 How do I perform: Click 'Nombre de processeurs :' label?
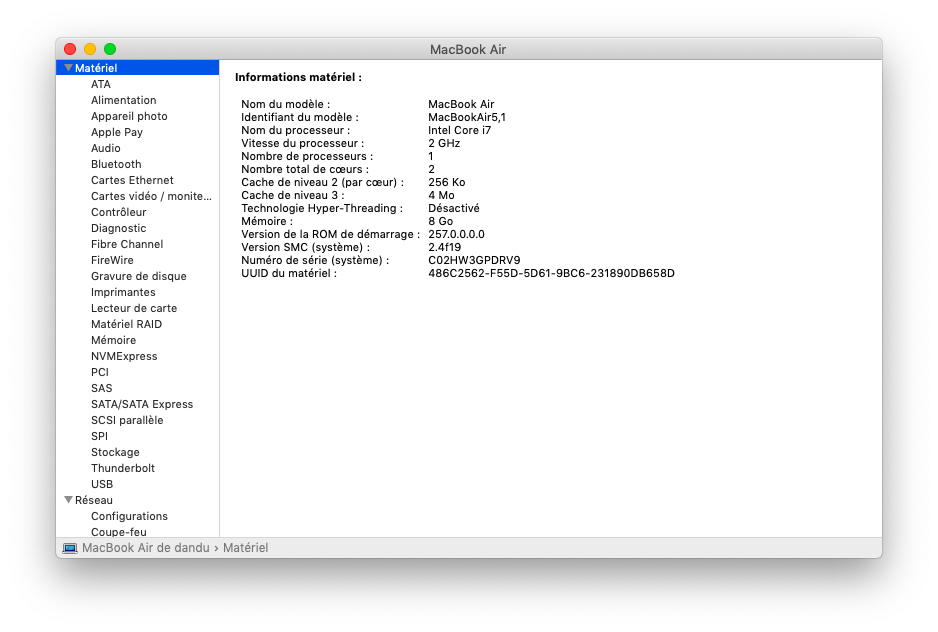tap(307, 156)
